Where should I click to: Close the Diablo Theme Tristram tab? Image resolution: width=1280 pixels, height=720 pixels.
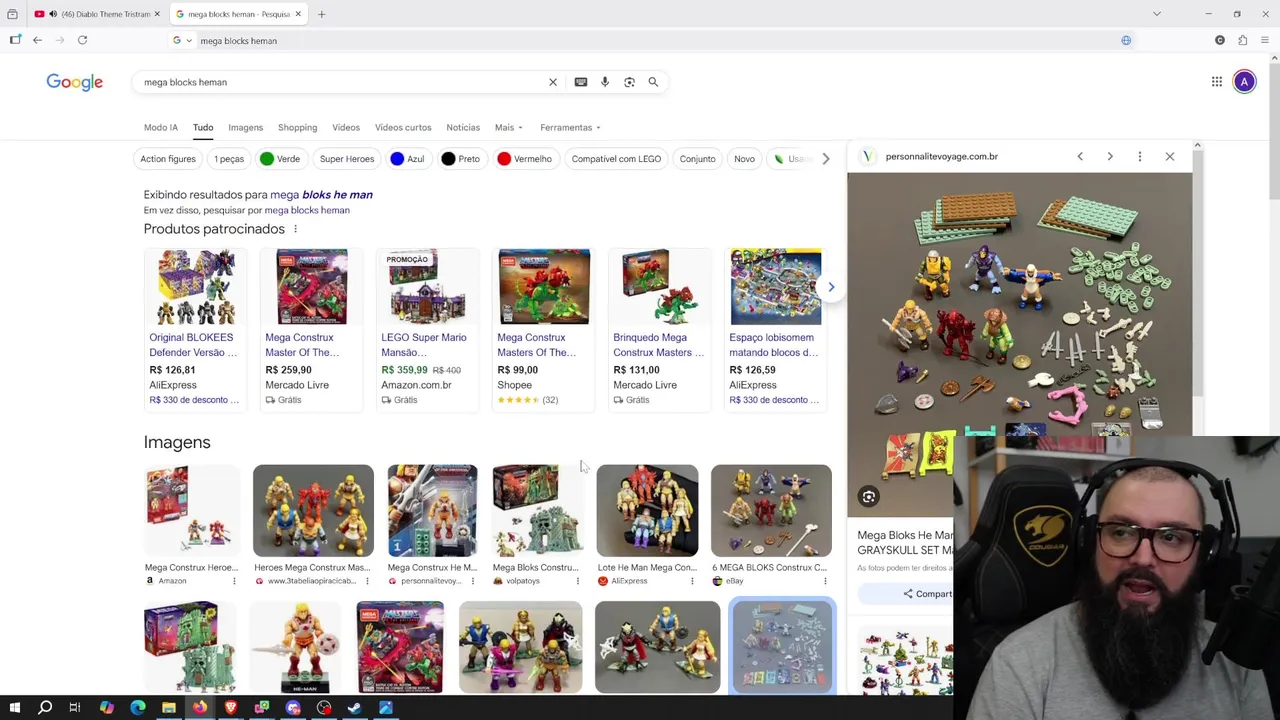pyautogui.click(x=157, y=14)
